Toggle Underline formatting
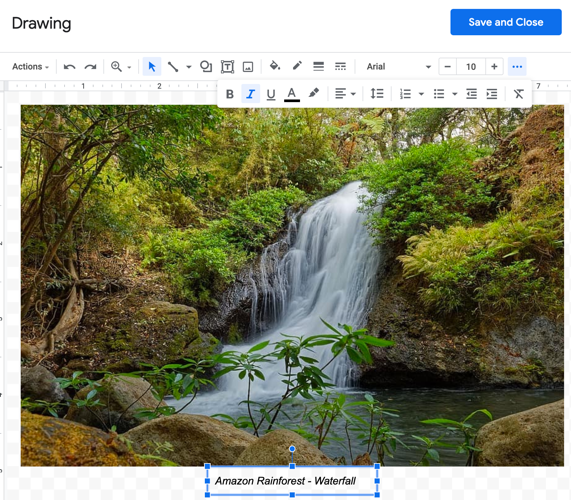571x500 pixels. (271, 94)
